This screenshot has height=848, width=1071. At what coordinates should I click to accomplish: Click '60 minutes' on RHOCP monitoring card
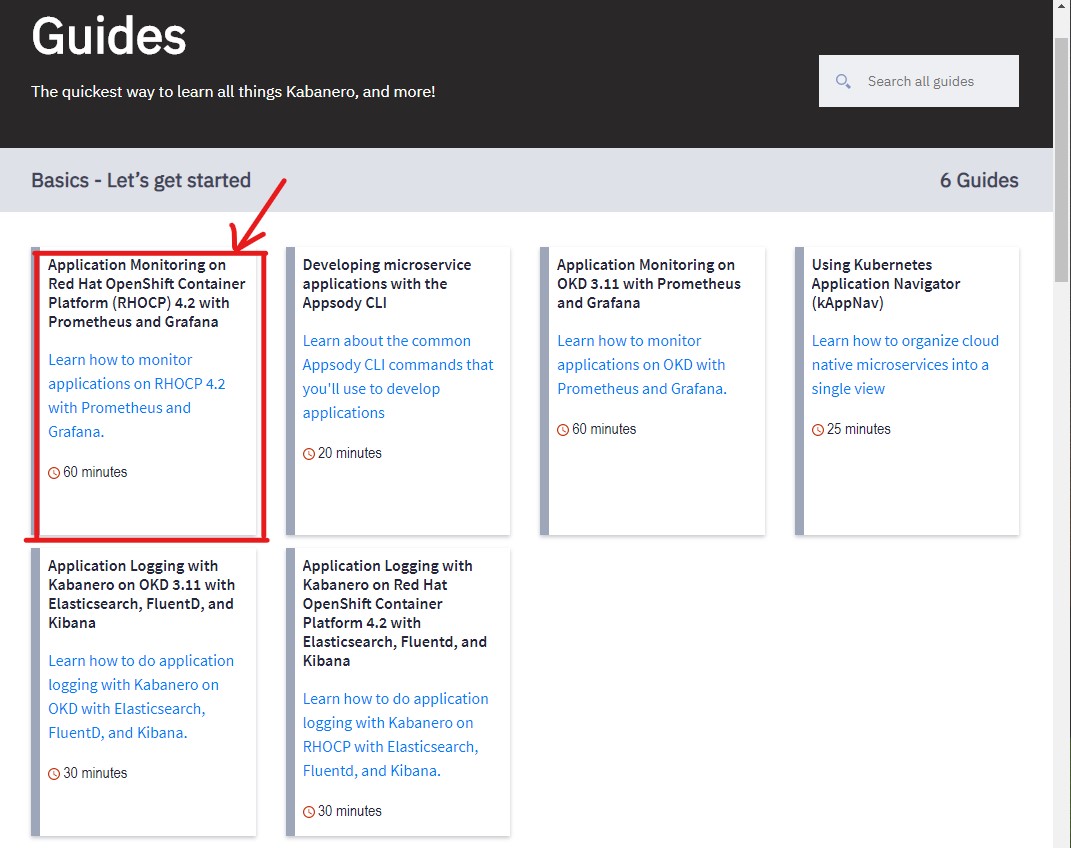click(95, 472)
